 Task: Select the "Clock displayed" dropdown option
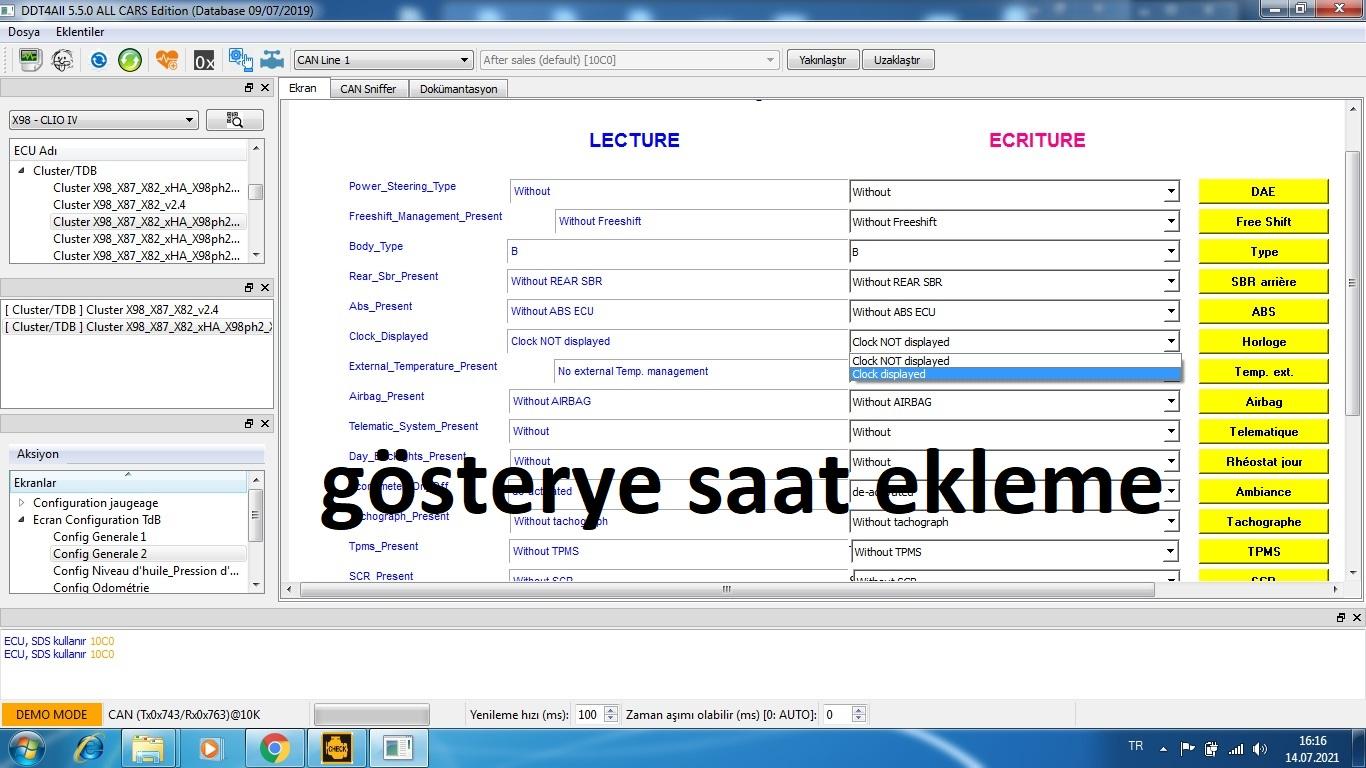[1014, 375]
